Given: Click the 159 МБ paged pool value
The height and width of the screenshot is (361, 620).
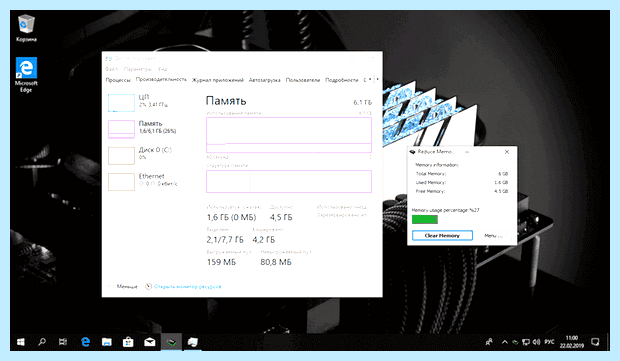Looking at the screenshot, I should (221, 262).
